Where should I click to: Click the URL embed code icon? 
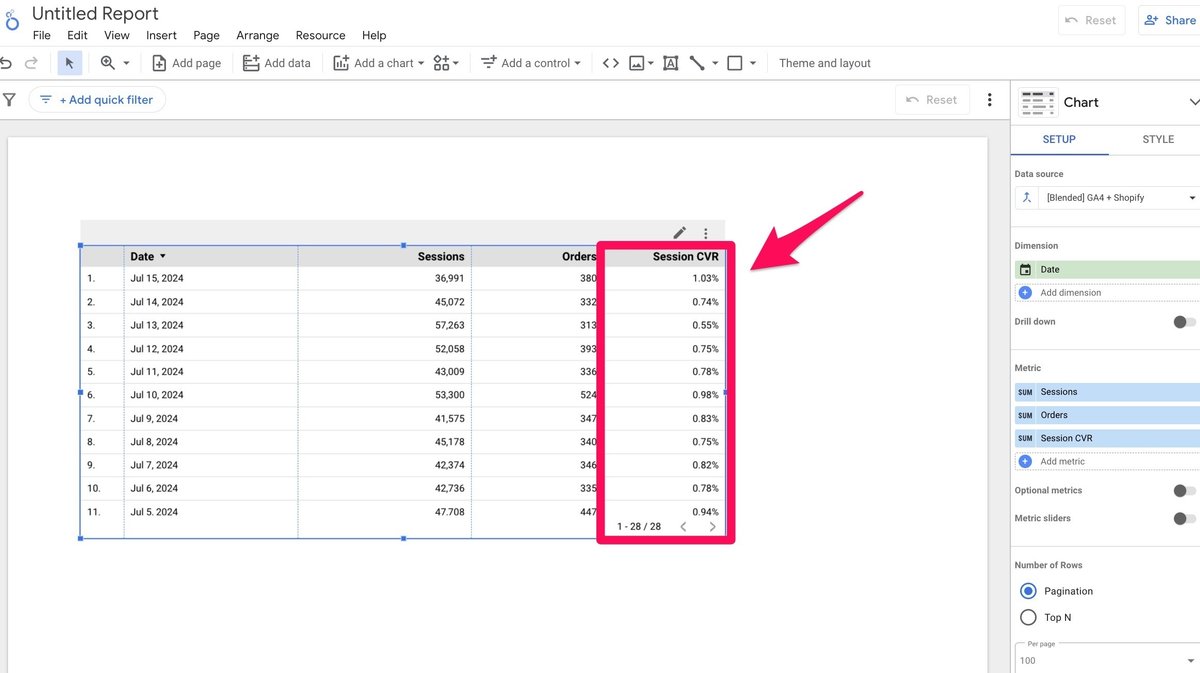pos(610,63)
